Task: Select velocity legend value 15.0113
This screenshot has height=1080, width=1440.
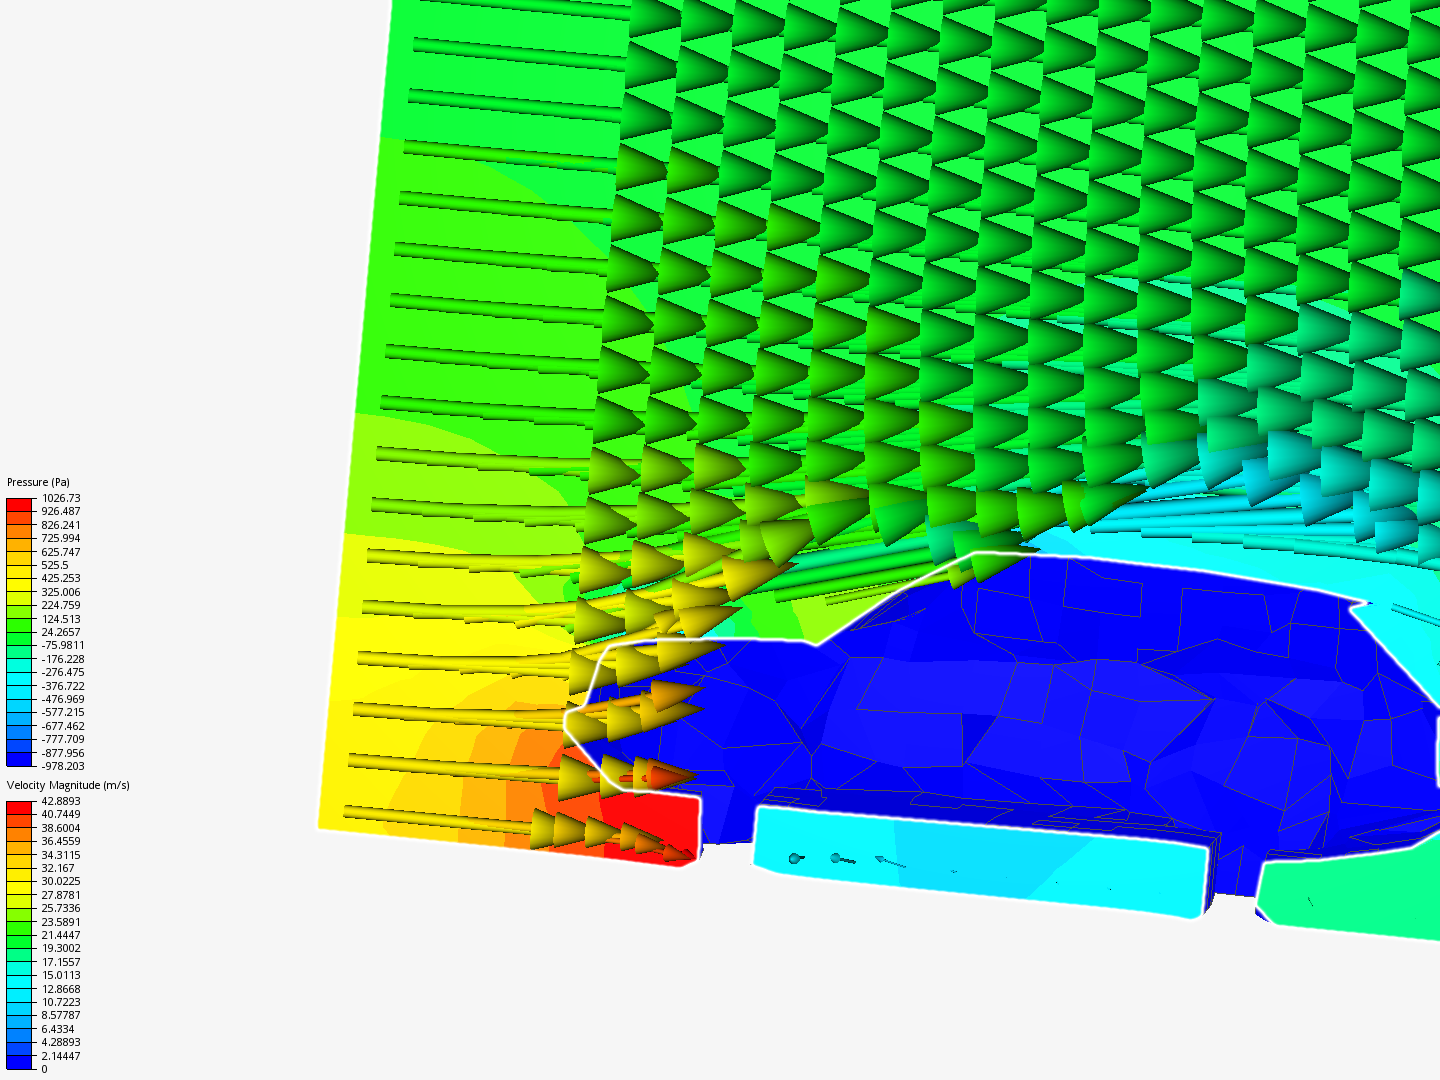Action: click(x=61, y=975)
